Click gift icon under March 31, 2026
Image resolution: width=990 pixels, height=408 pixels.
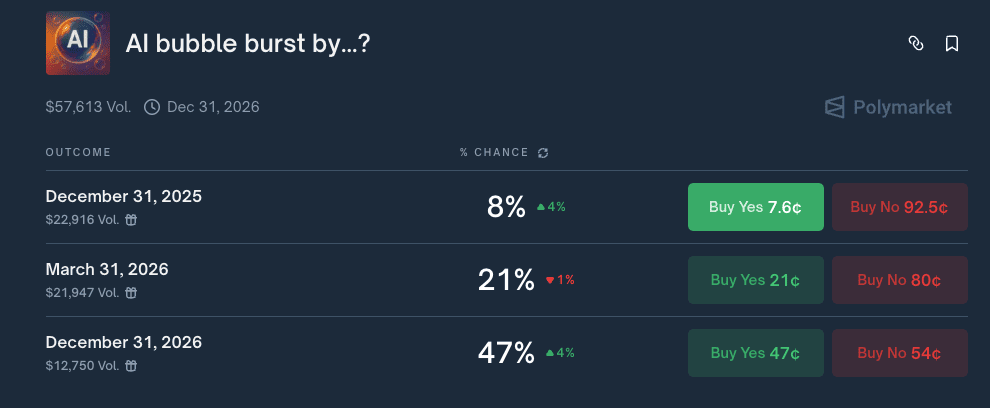coord(130,293)
